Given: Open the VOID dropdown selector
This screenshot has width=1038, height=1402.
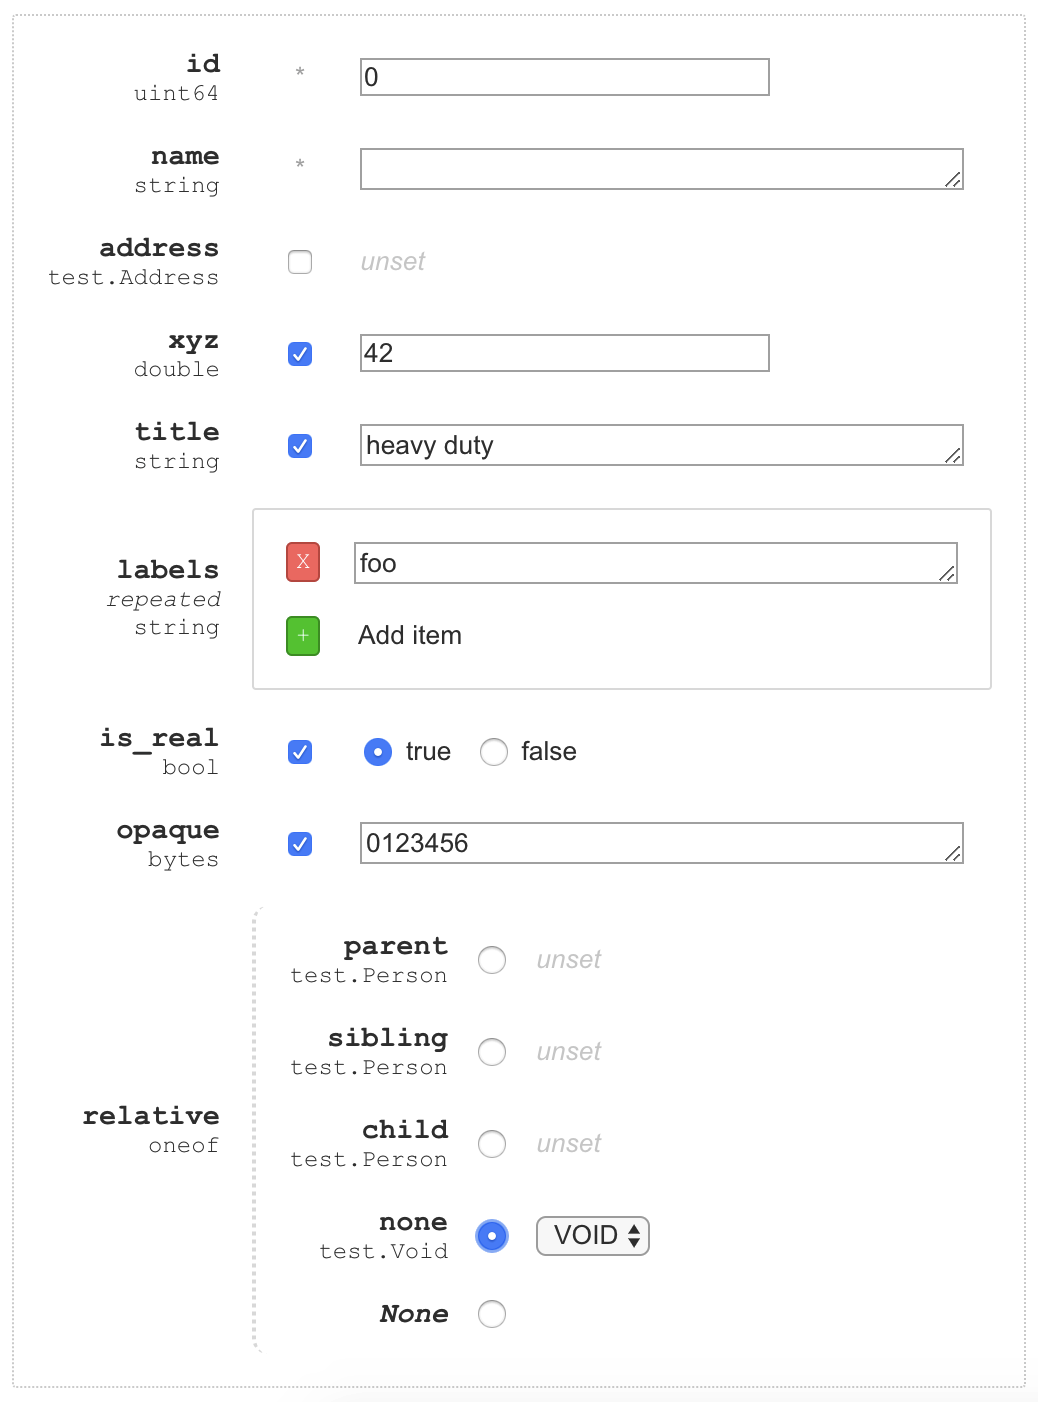Looking at the screenshot, I should click(x=593, y=1236).
